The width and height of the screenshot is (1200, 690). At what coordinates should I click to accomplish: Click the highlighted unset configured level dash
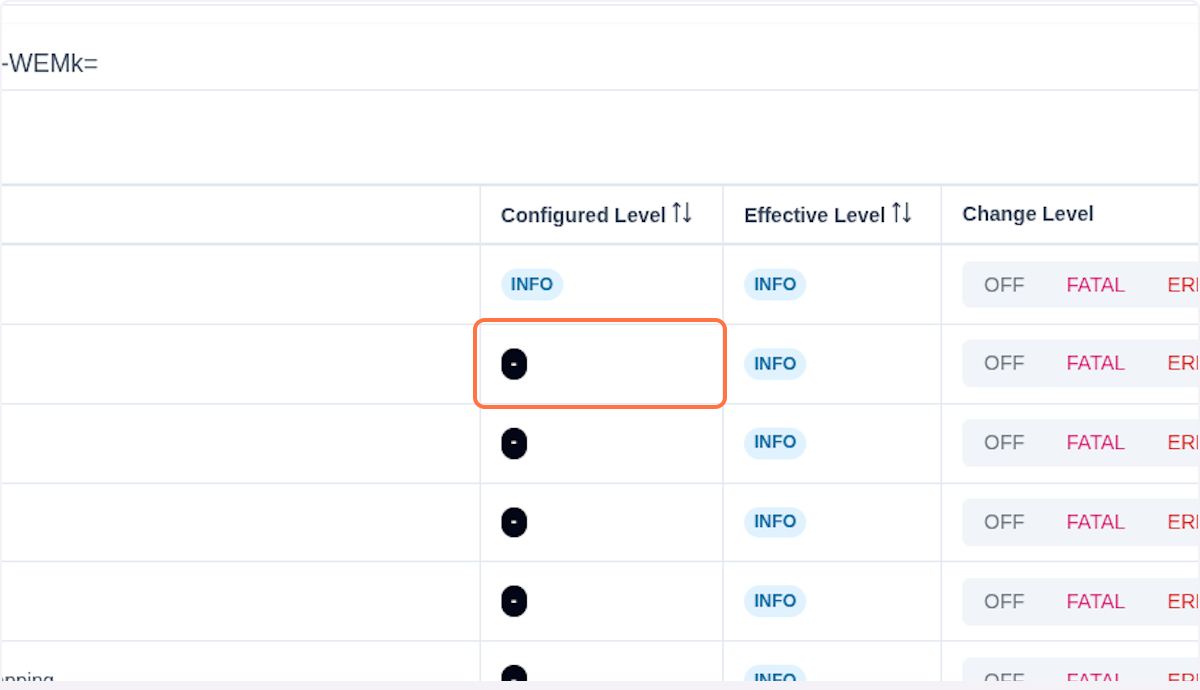[x=514, y=364]
